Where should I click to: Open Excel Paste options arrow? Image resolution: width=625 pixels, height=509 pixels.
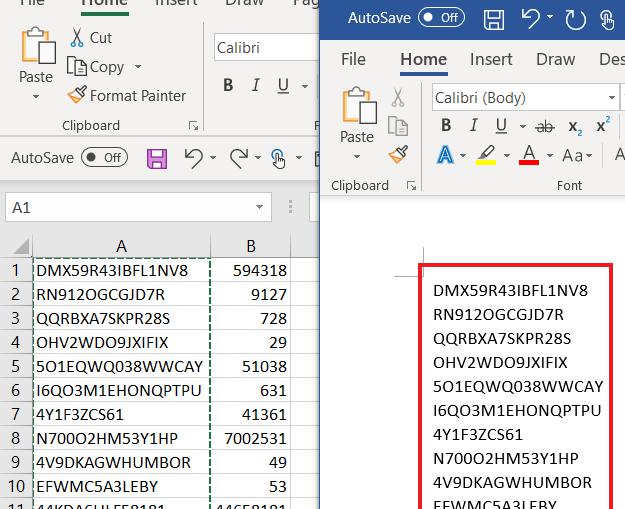pos(36,97)
